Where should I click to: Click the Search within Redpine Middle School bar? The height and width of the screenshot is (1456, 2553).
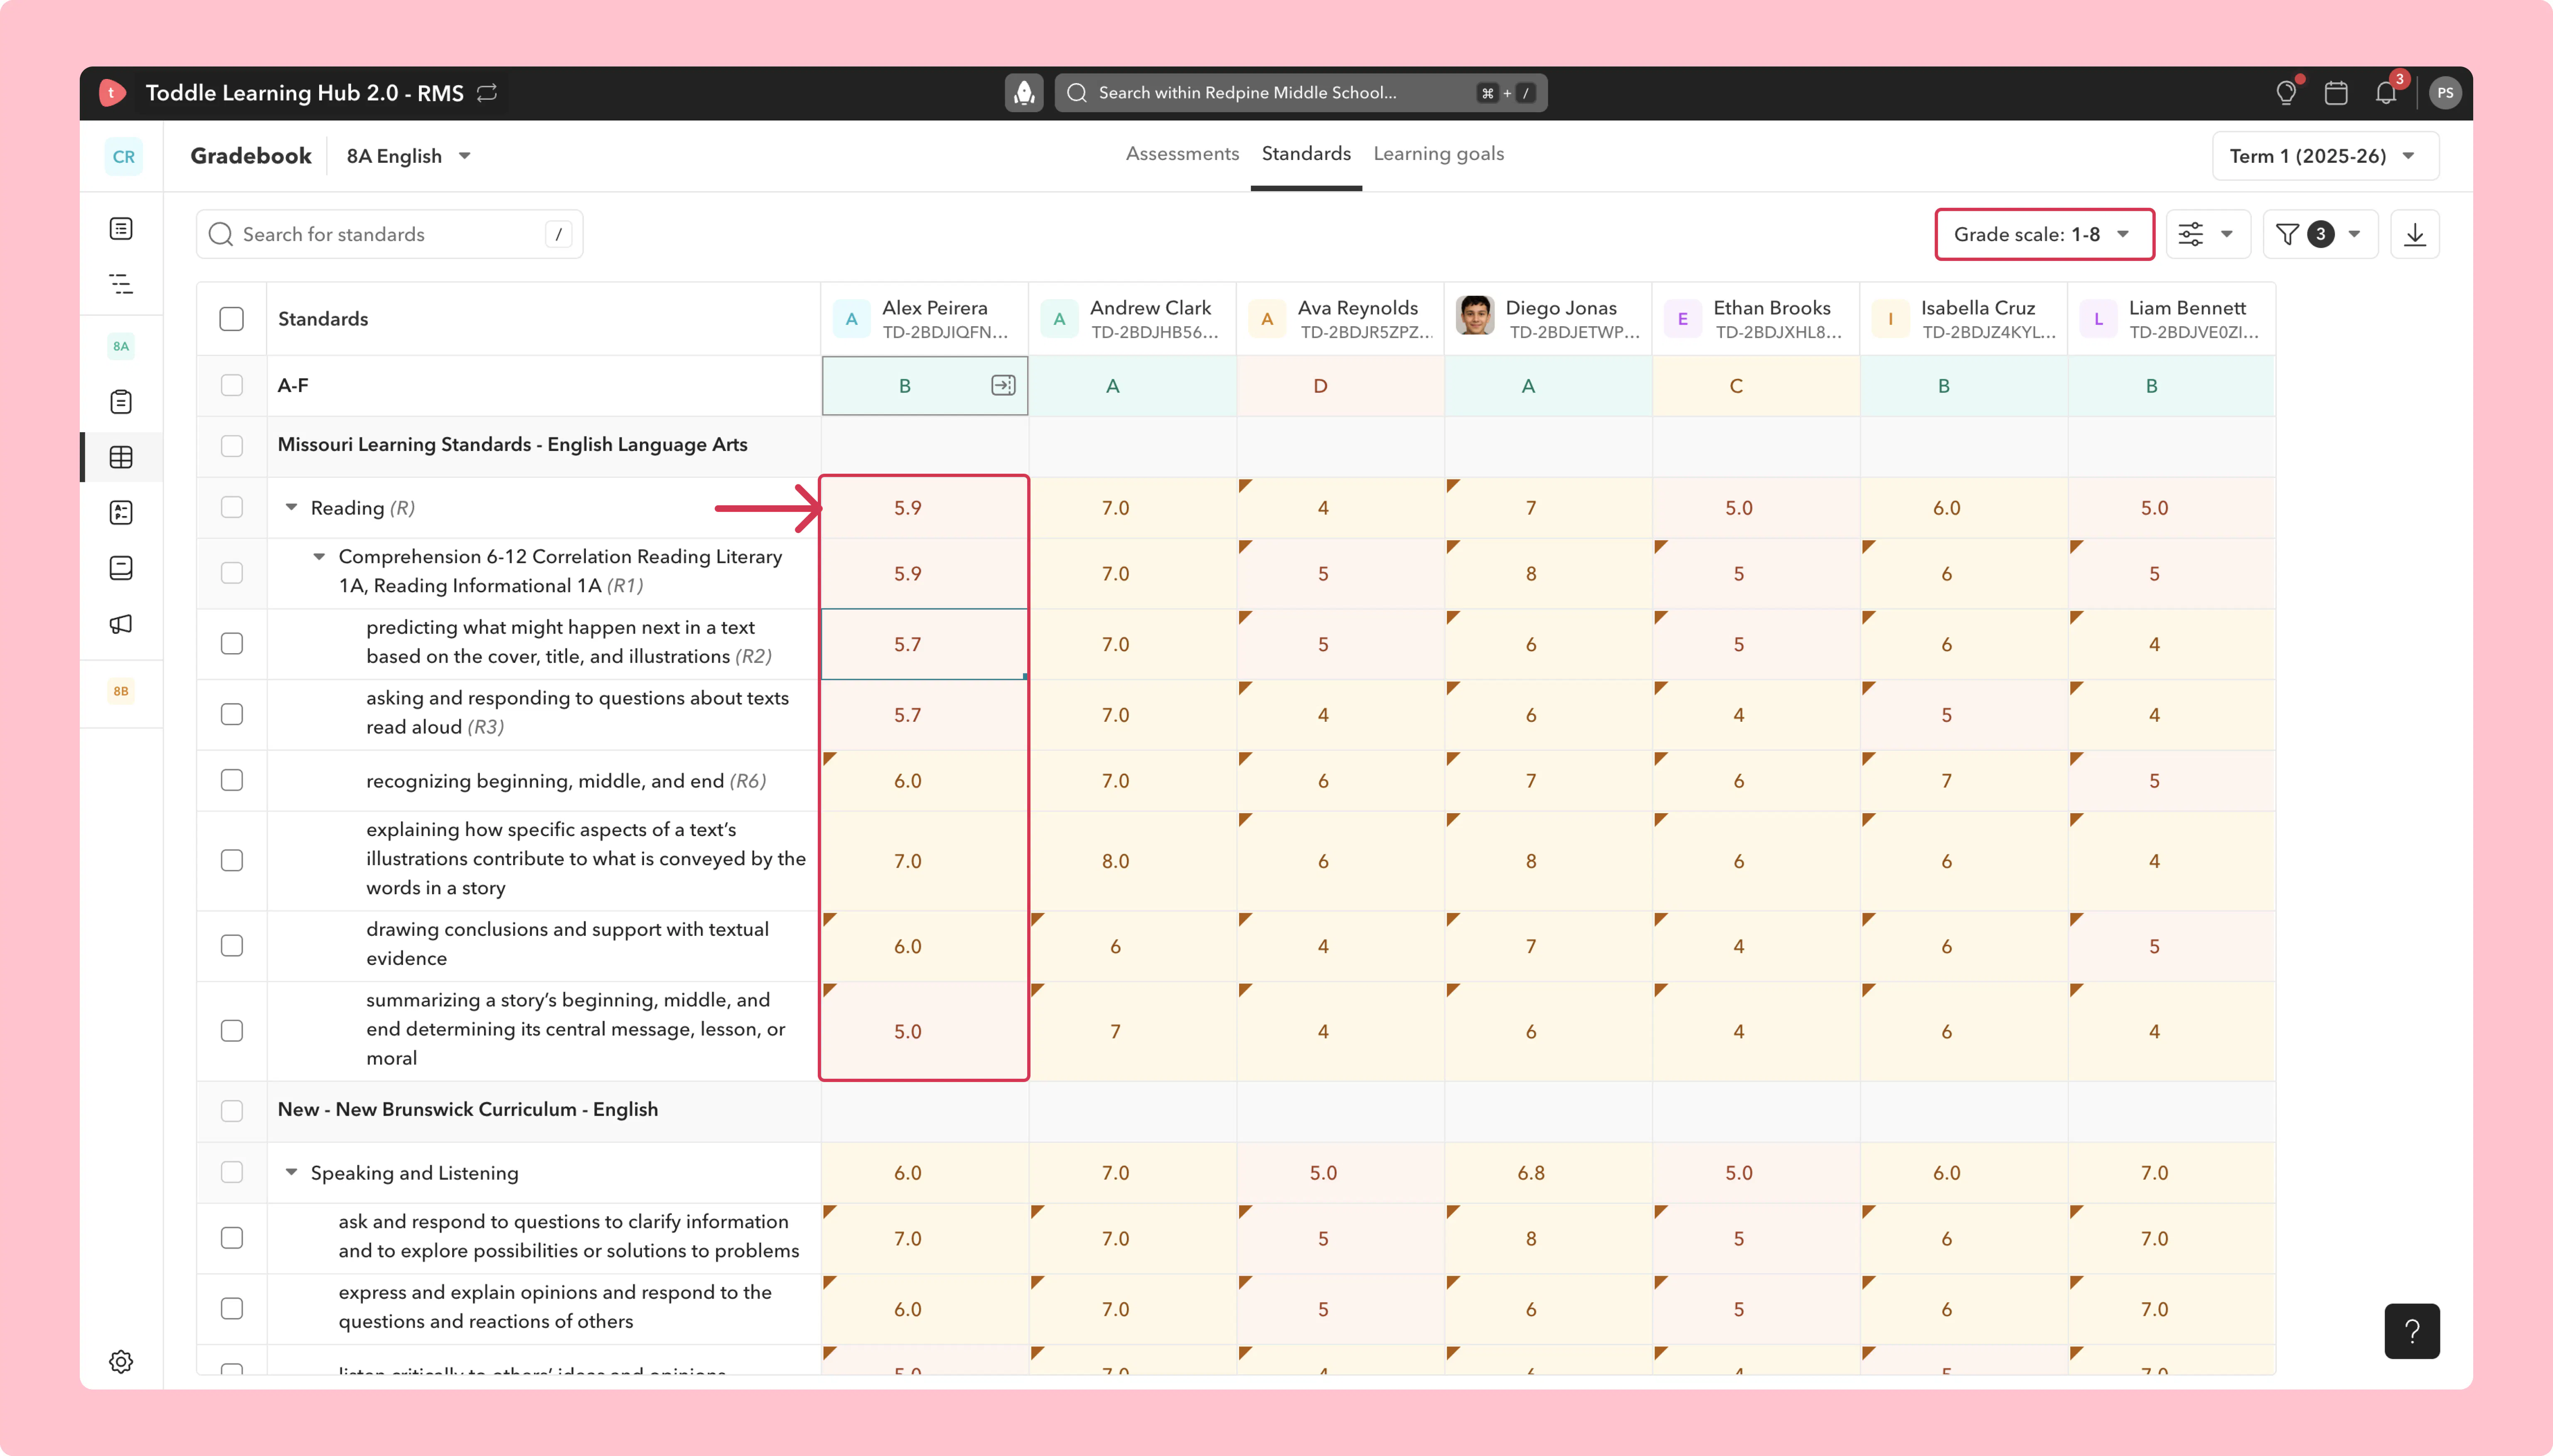(1301, 93)
